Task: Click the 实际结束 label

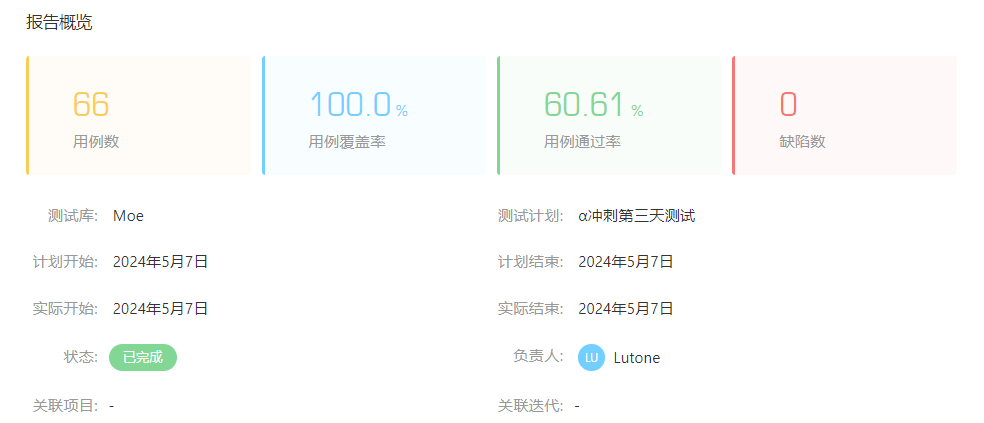Action: [530, 309]
